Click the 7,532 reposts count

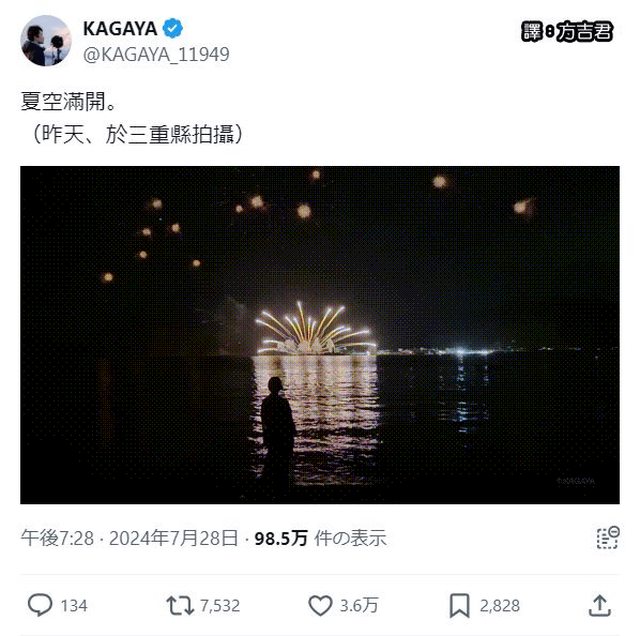[x=220, y=605]
